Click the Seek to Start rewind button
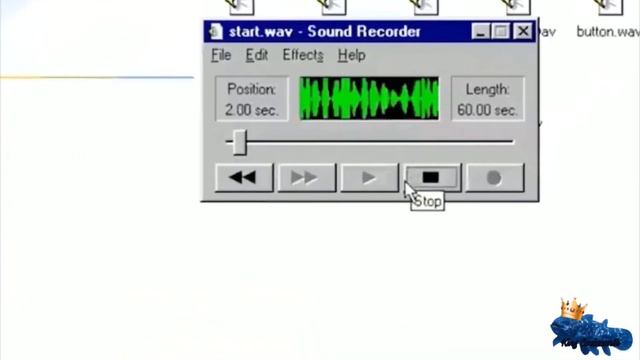The height and width of the screenshot is (360, 640). pyautogui.click(x=244, y=178)
